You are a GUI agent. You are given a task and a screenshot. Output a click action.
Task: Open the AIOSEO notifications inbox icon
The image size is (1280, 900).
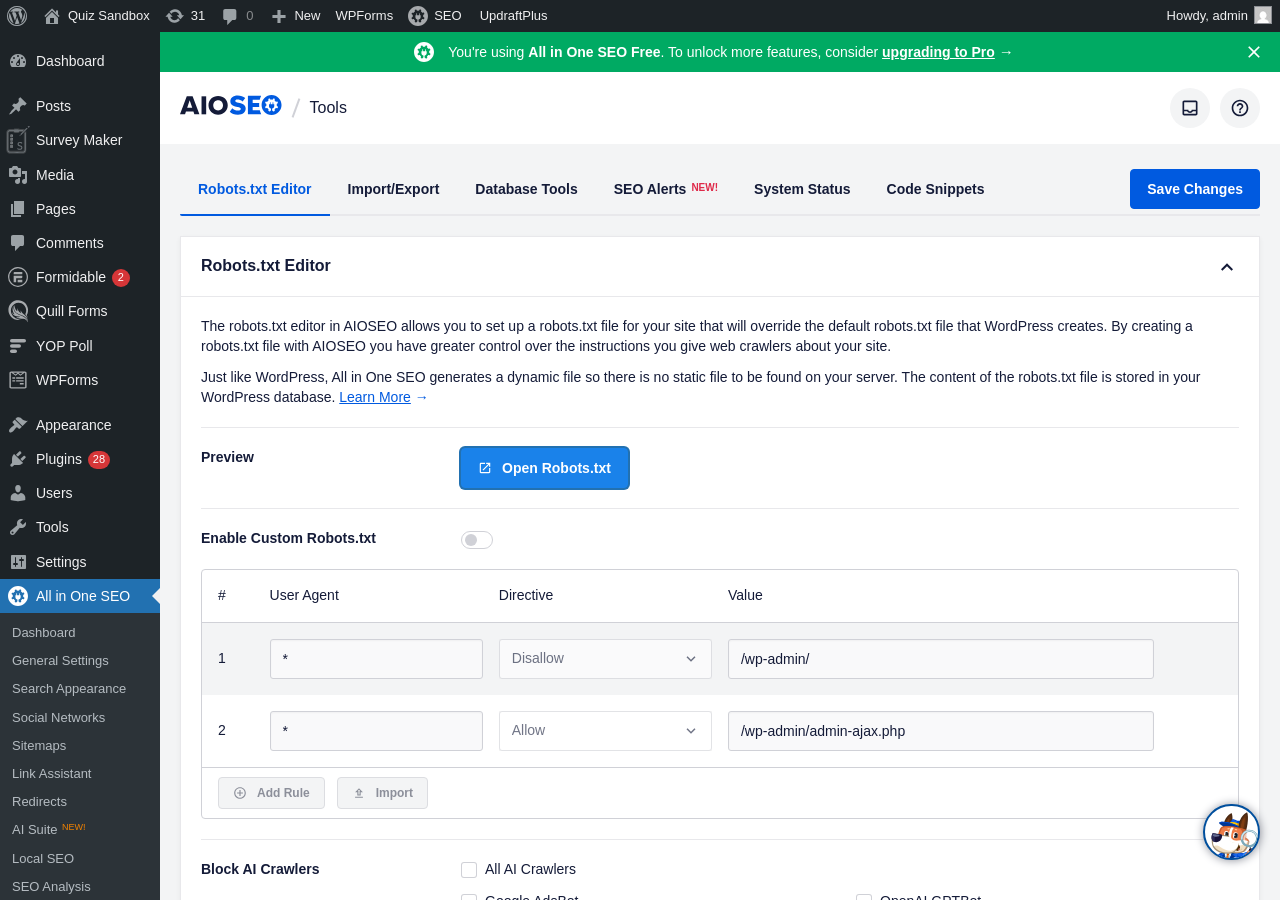pos(1190,108)
